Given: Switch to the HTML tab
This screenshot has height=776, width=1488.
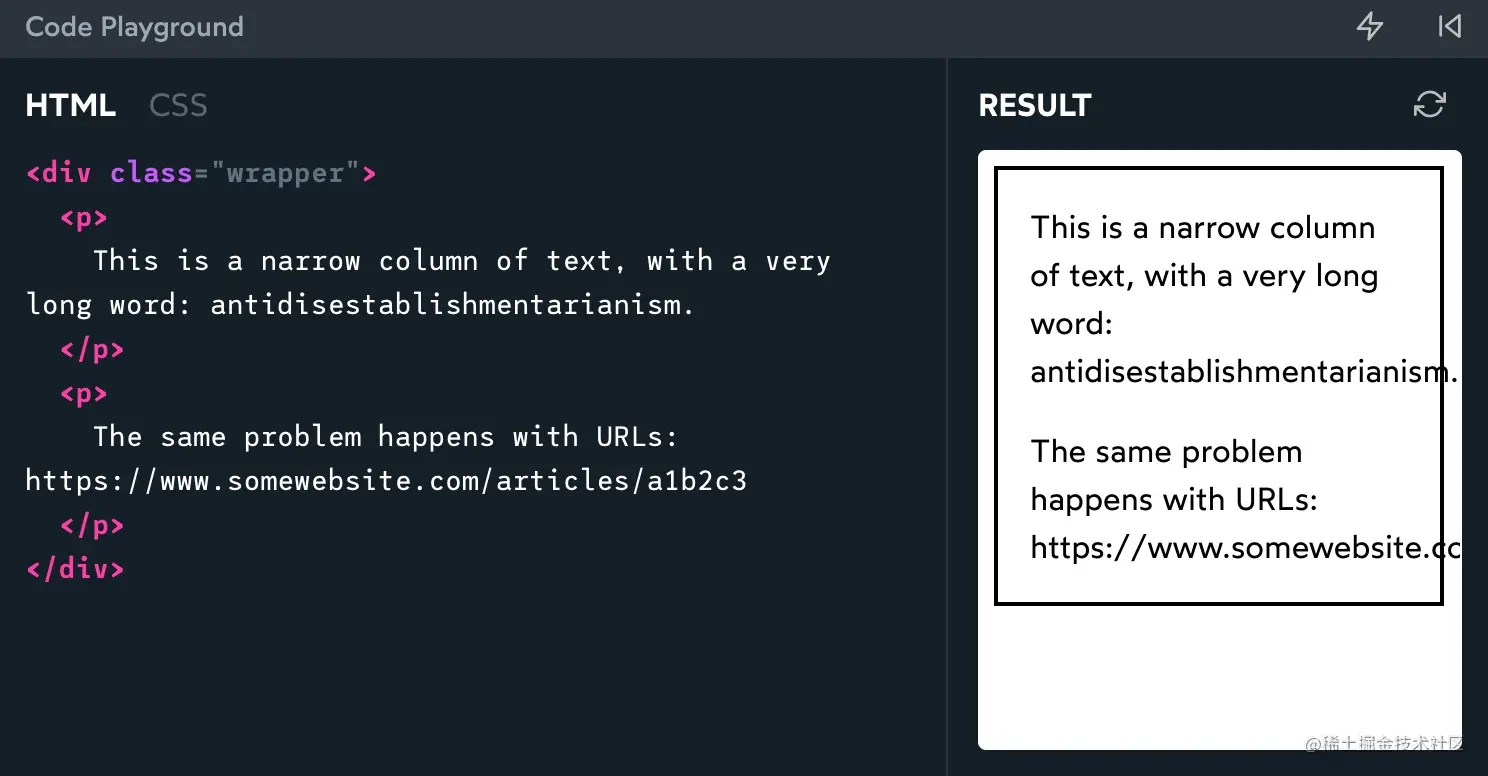Looking at the screenshot, I should [x=70, y=105].
